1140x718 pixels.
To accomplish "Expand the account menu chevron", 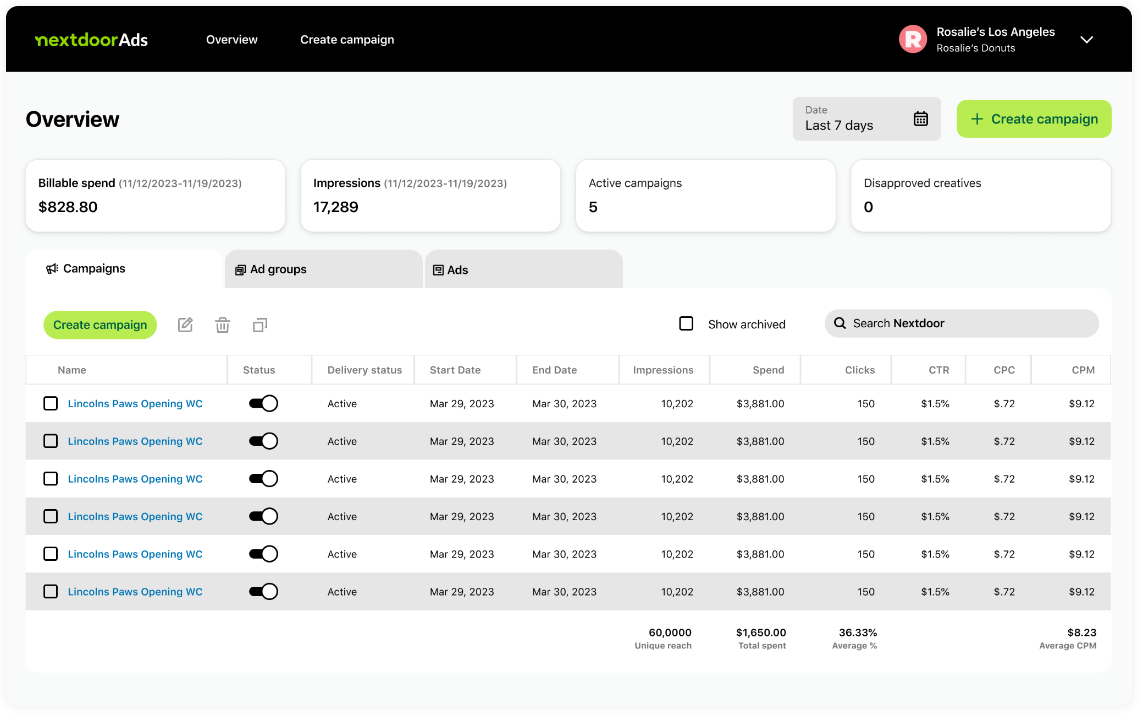I will [1086, 40].
